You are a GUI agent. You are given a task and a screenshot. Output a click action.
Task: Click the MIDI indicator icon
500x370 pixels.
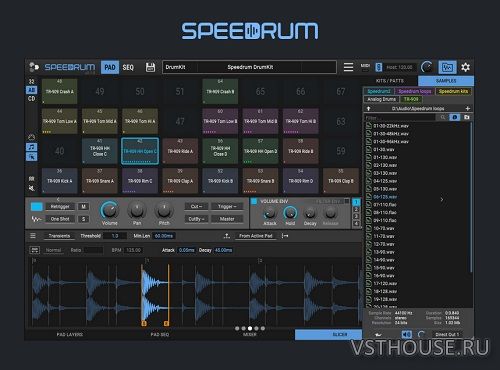(365, 66)
